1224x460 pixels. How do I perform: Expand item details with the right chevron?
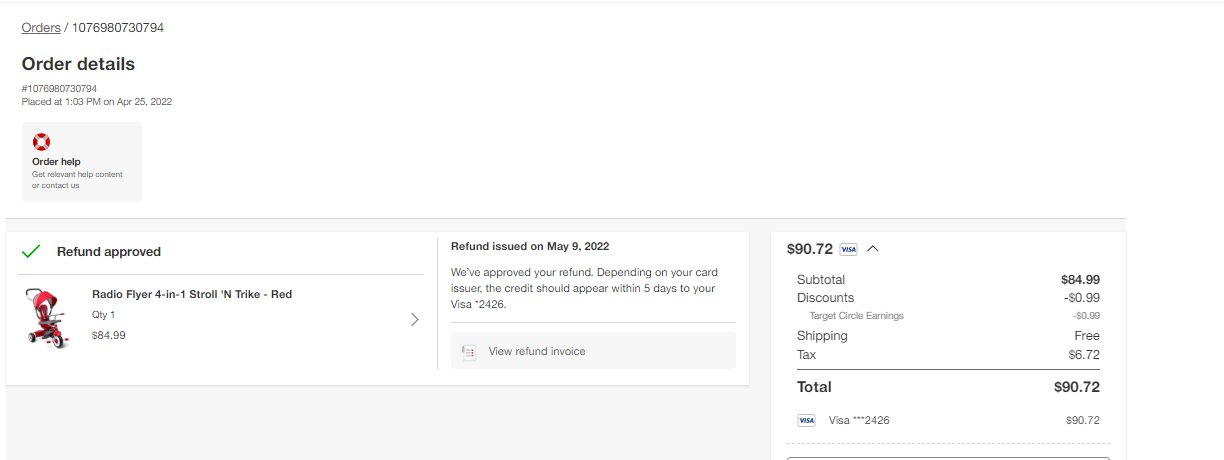[415, 320]
